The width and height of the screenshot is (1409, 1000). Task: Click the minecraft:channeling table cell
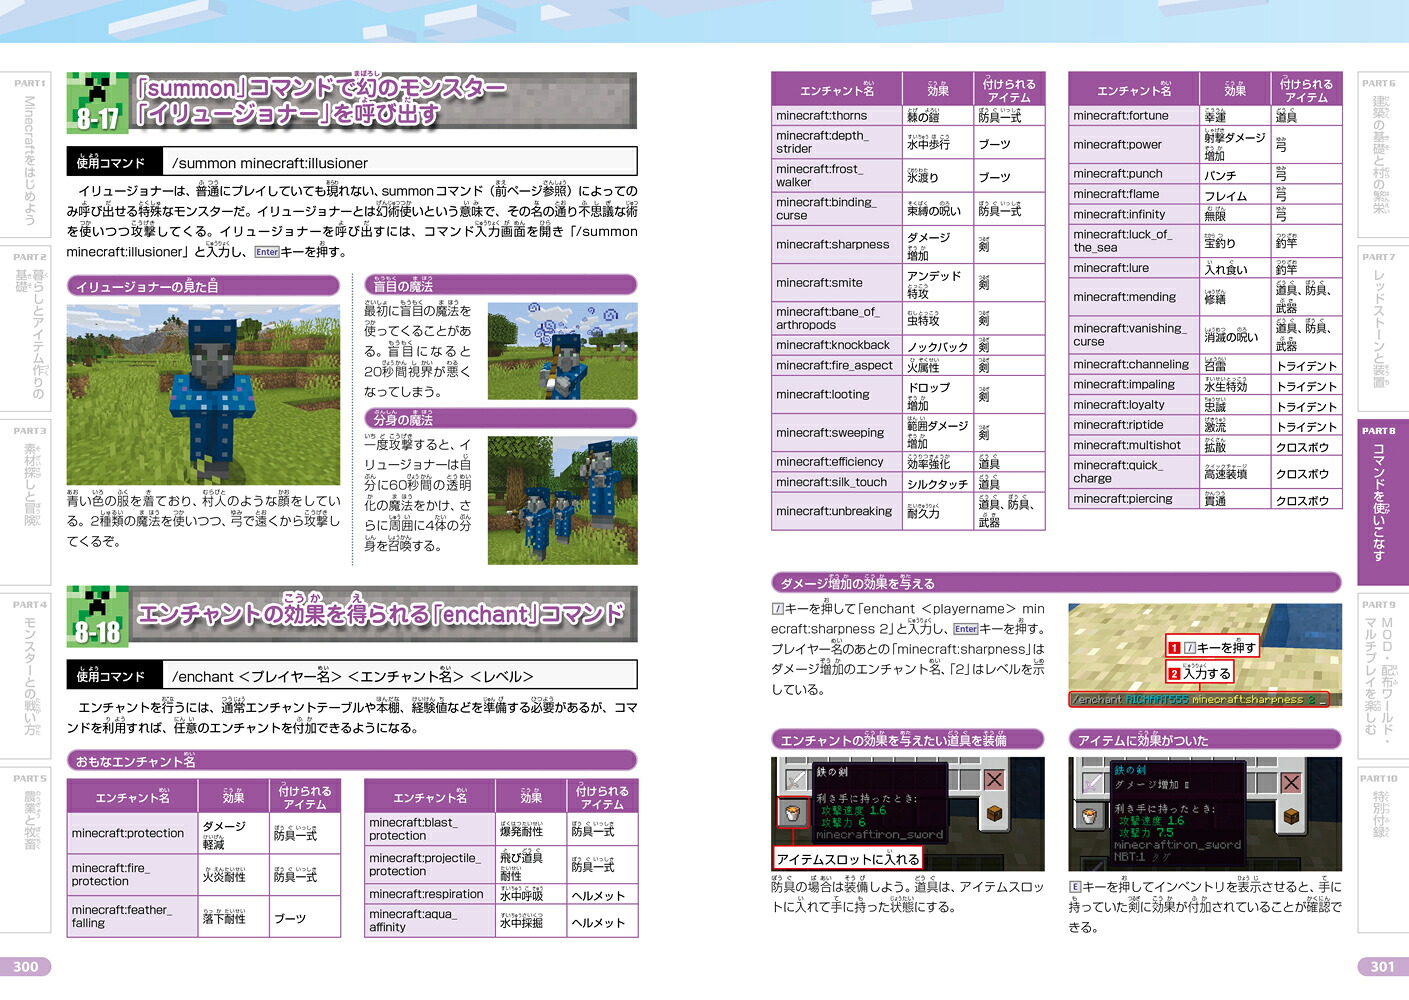click(x=1134, y=365)
